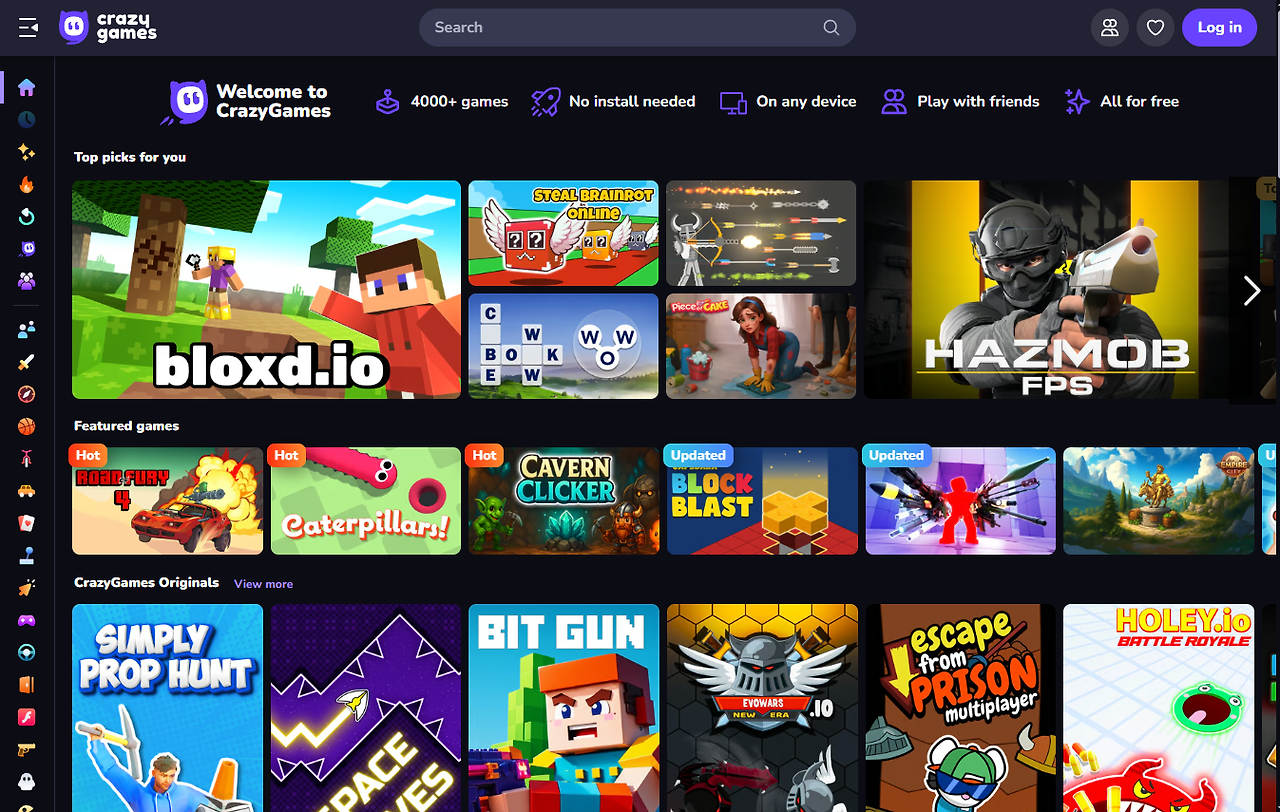The image size is (1280, 812).
Task: Open Road Fury 4 featured game
Action: 167,501
